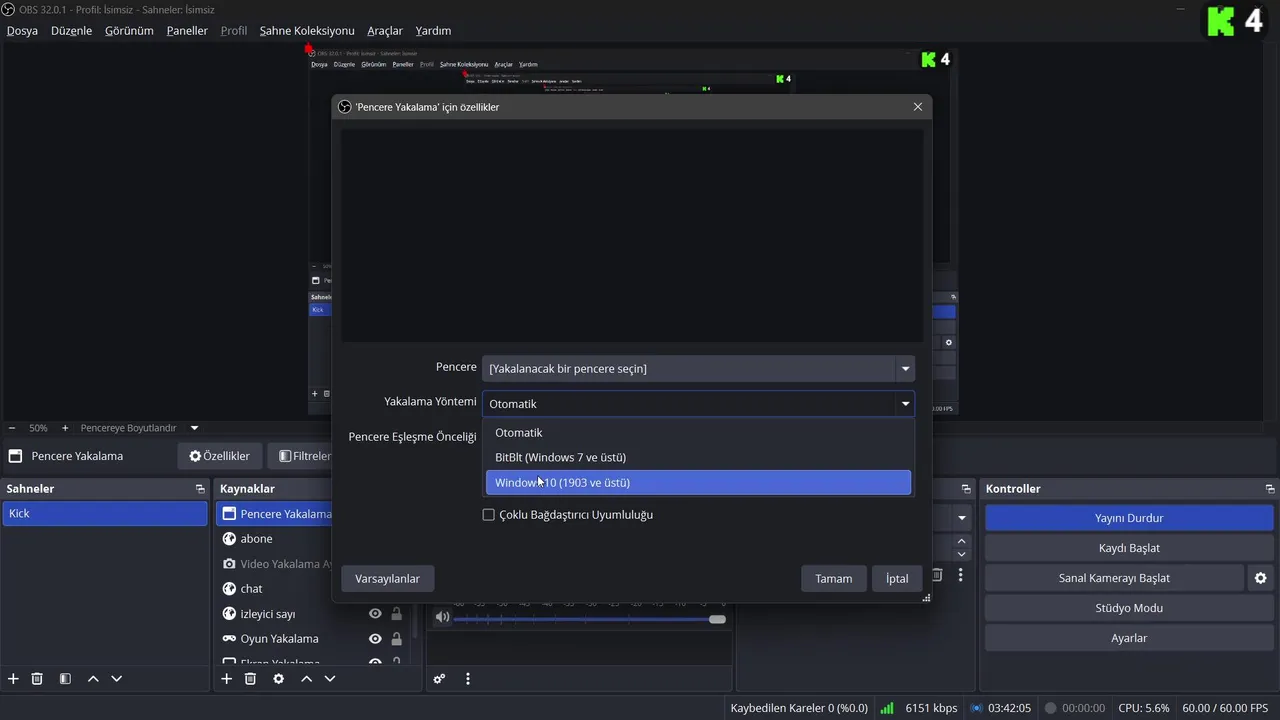Reset with Varsayılanlar button
Image resolution: width=1280 pixels, height=720 pixels.
pos(387,578)
